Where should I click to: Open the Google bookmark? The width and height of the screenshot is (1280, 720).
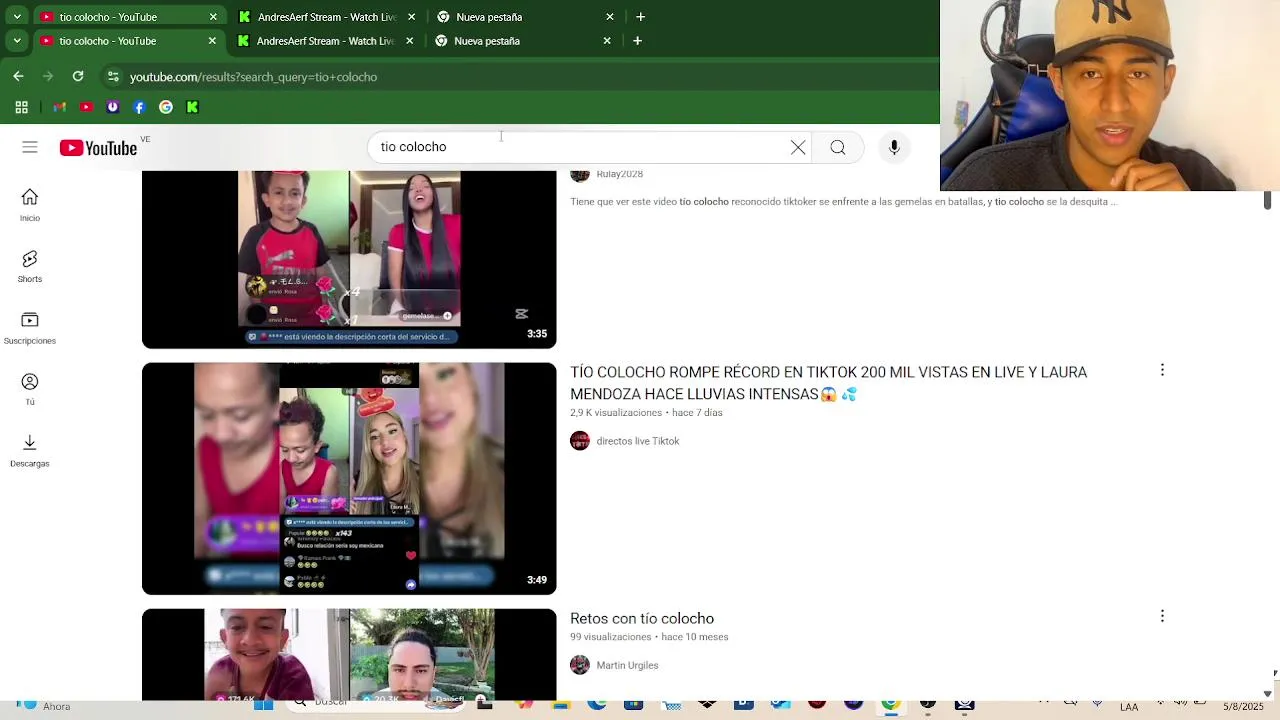point(166,107)
